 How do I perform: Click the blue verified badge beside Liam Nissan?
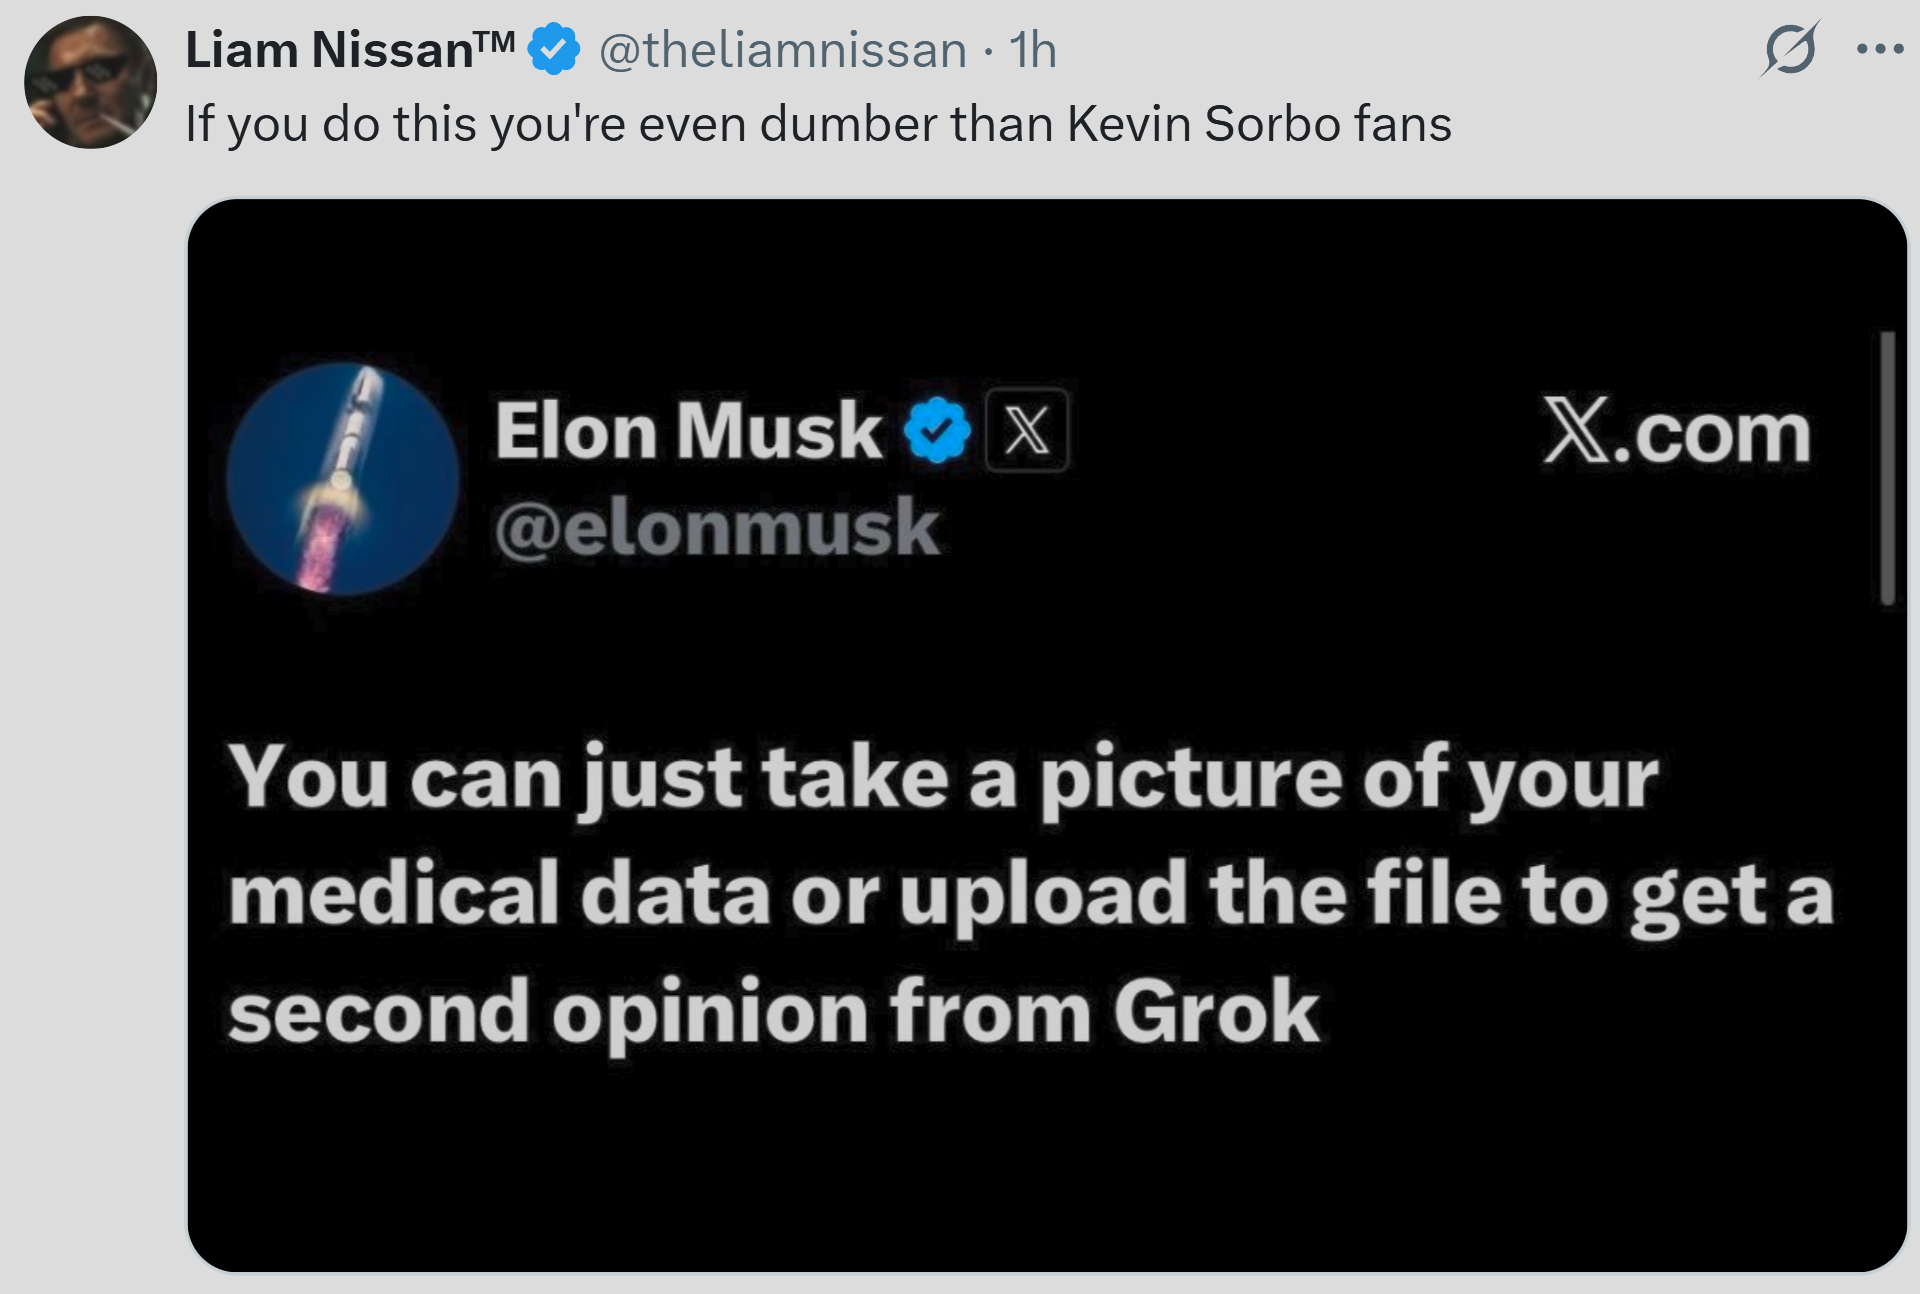554,50
